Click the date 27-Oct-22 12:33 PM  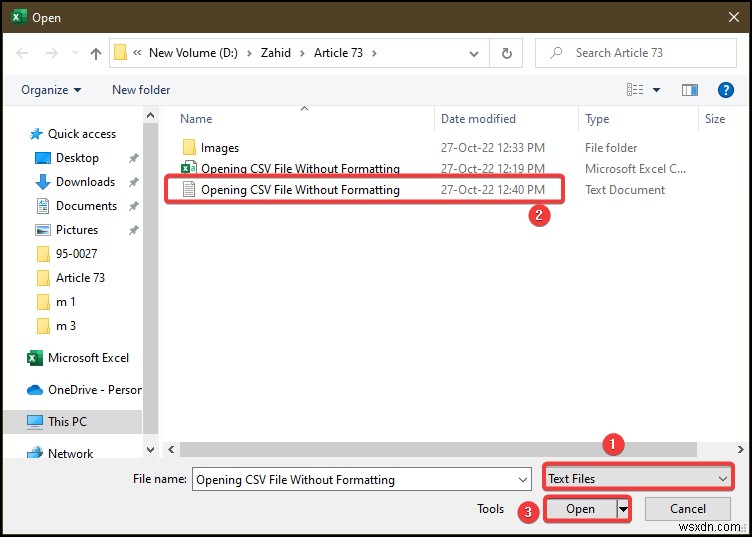(493, 148)
